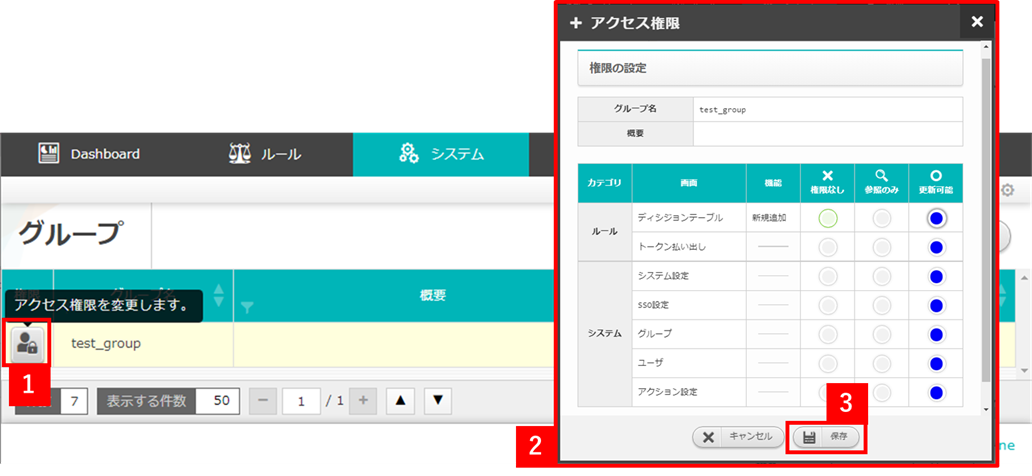Open access permissions for test_group
This screenshot has width=1032, height=476.
point(28,342)
